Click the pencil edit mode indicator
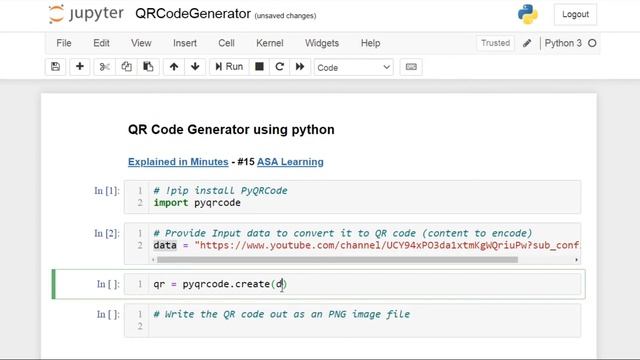Viewport: 640px width, 360px height. (x=527, y=43)
